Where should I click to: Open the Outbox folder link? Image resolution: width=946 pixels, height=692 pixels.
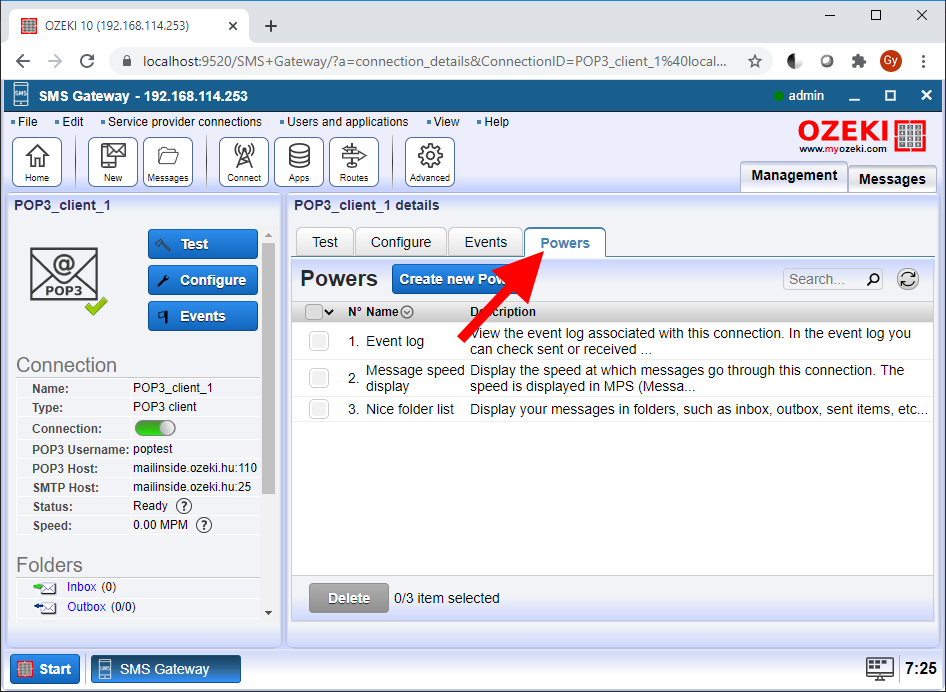point(86,607)
